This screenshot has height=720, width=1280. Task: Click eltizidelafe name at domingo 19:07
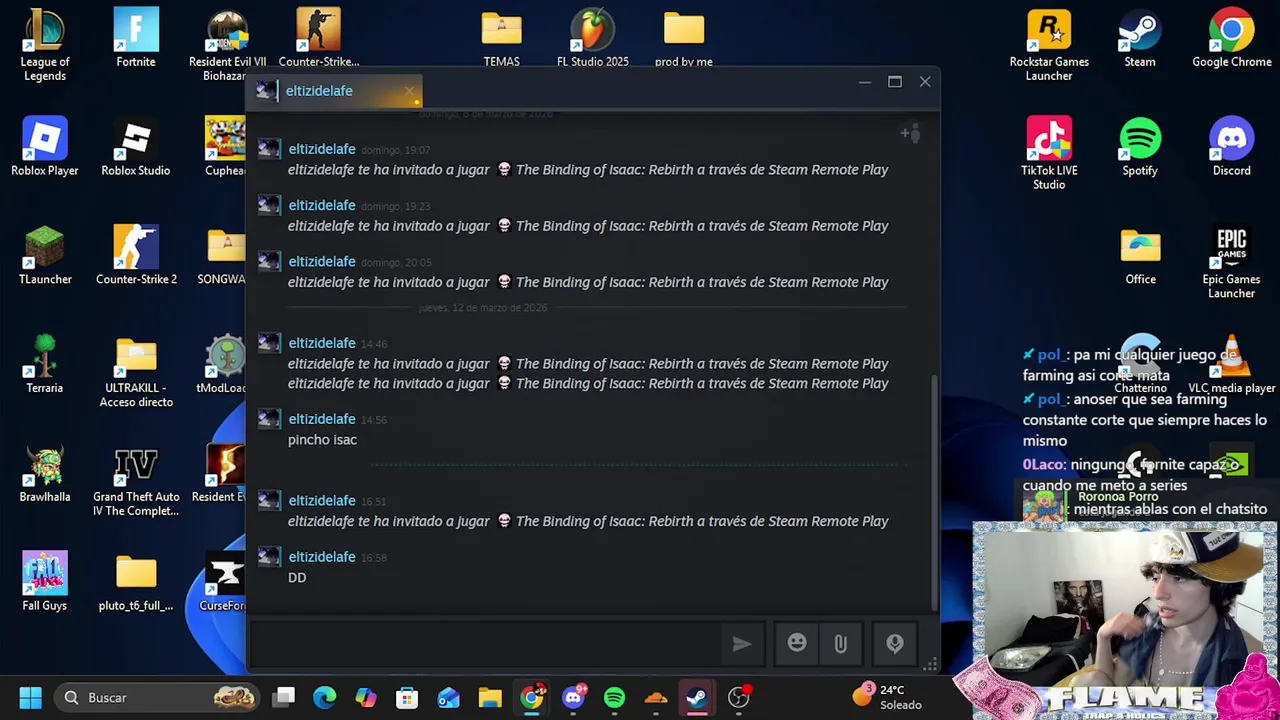coord(322,149)
